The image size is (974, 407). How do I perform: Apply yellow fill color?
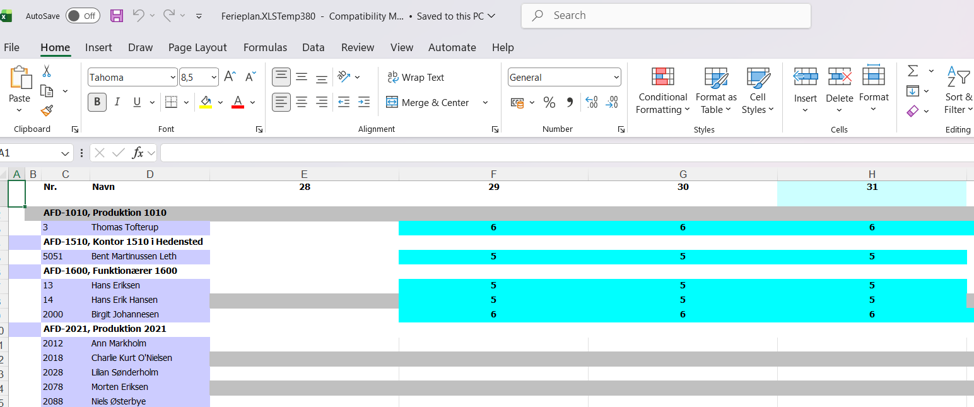tap(206, 102)
